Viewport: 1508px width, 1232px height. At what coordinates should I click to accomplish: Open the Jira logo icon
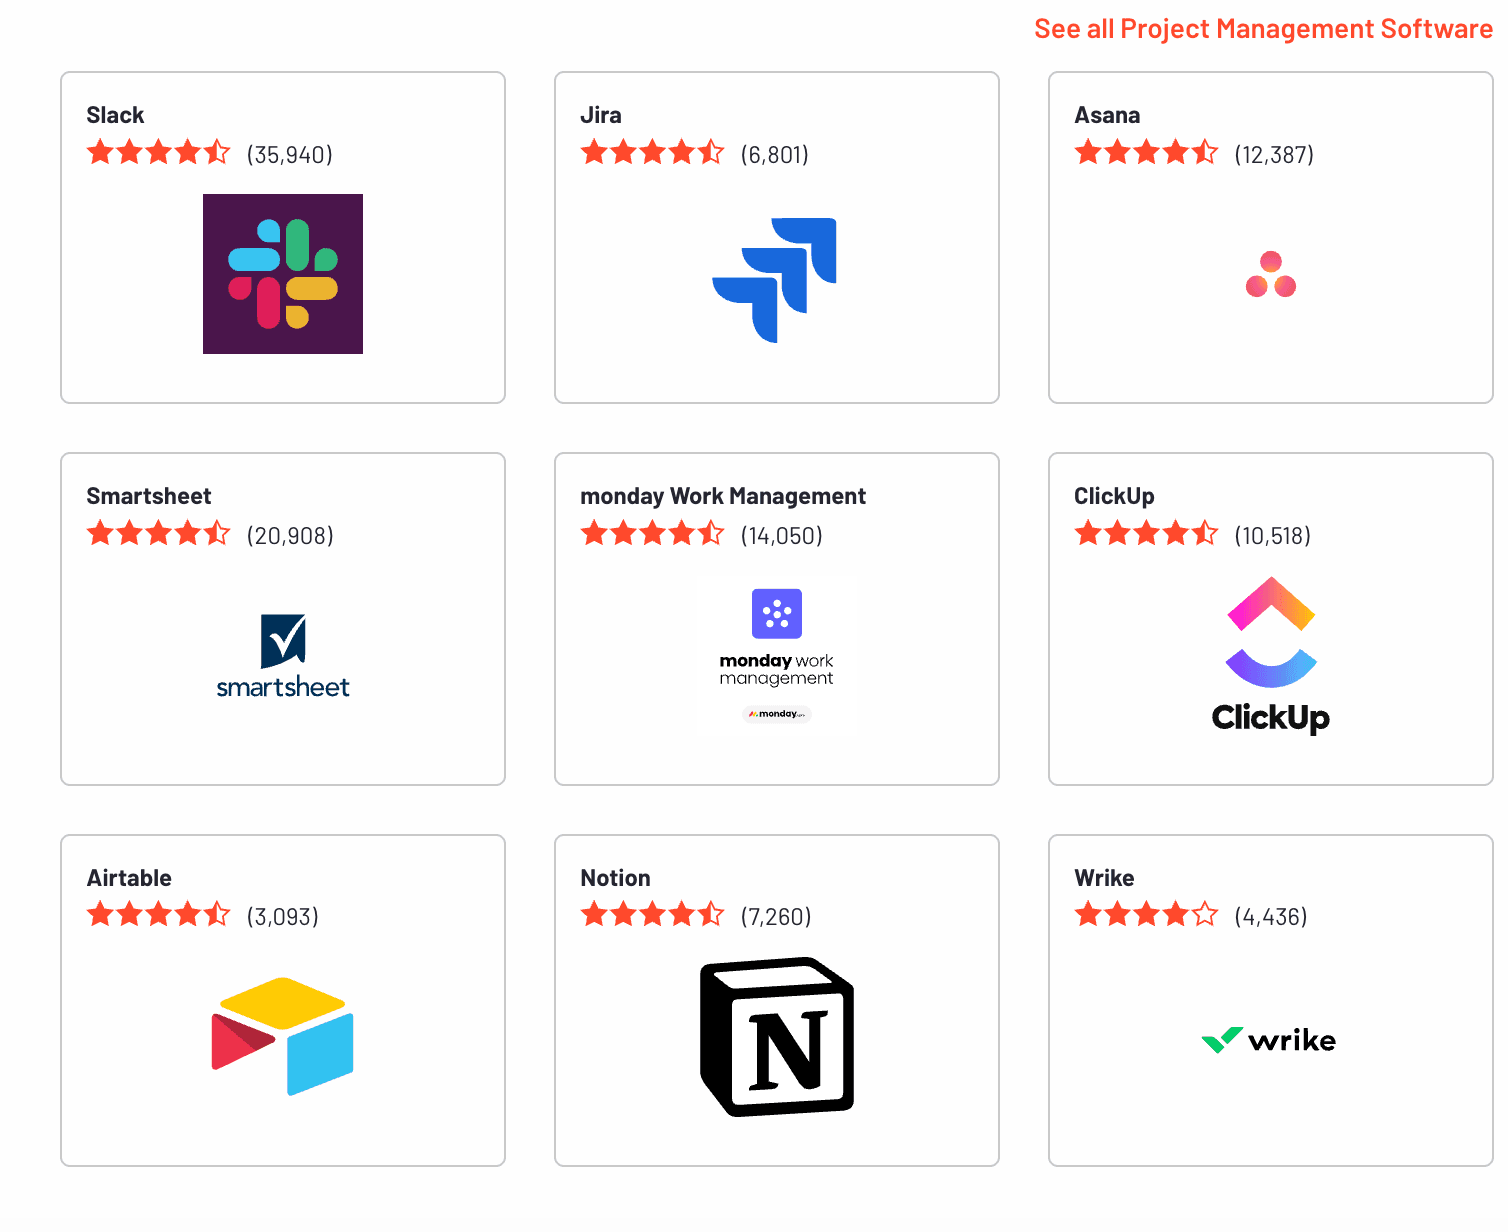coord(774,280)
